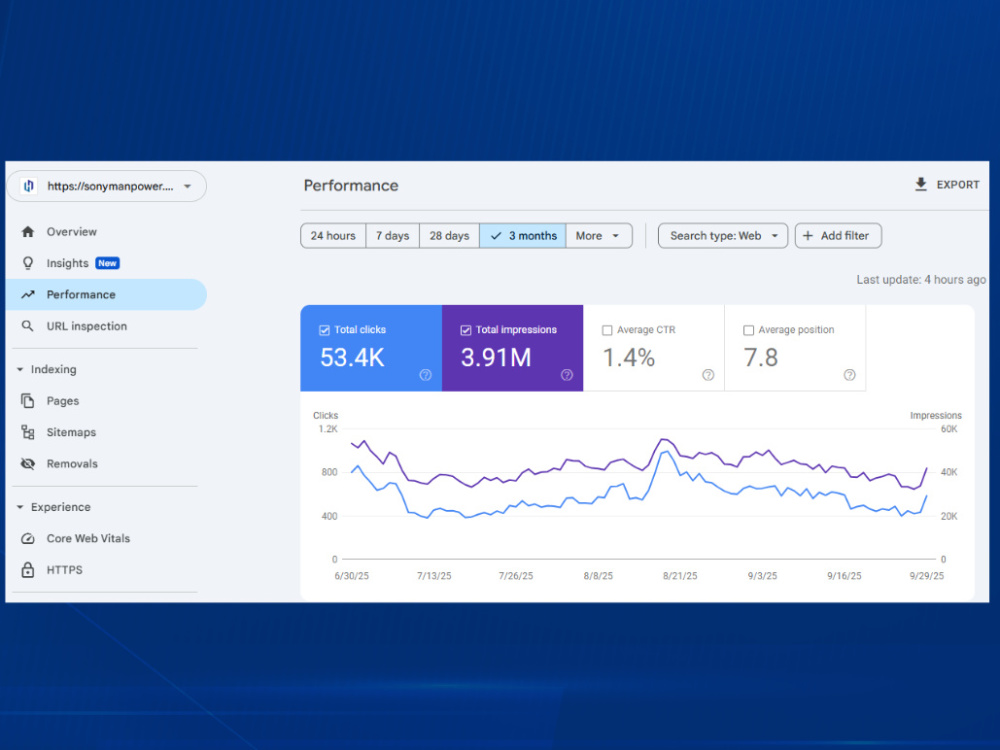Click the Performance trend-line icon
The width and height of the screenshot is (1000, 750).
point(27,295)
